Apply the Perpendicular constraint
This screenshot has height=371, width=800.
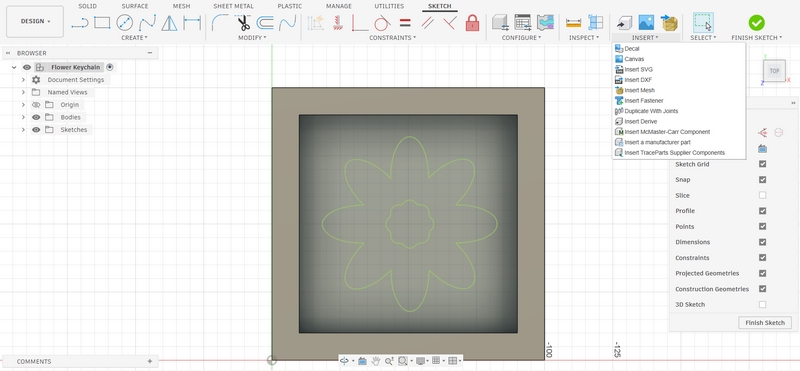(449, 23)
